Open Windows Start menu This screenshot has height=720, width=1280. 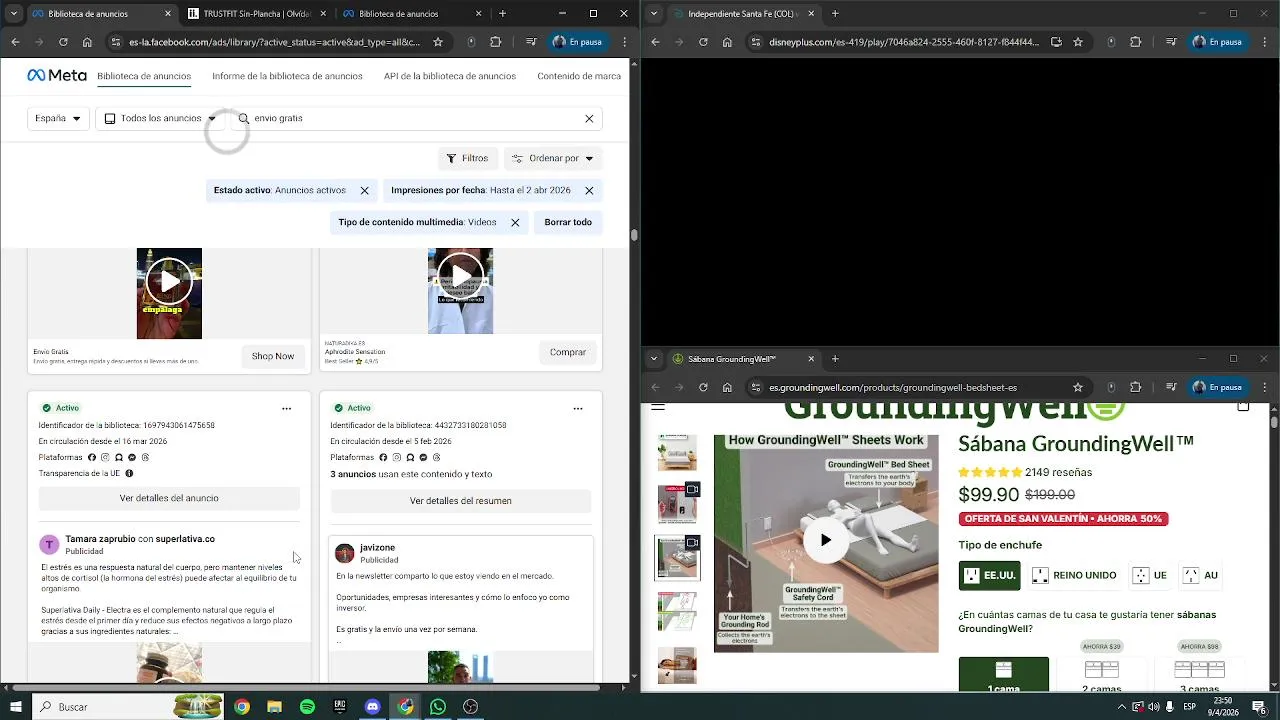pyautogui.click(x=15, y=707)
